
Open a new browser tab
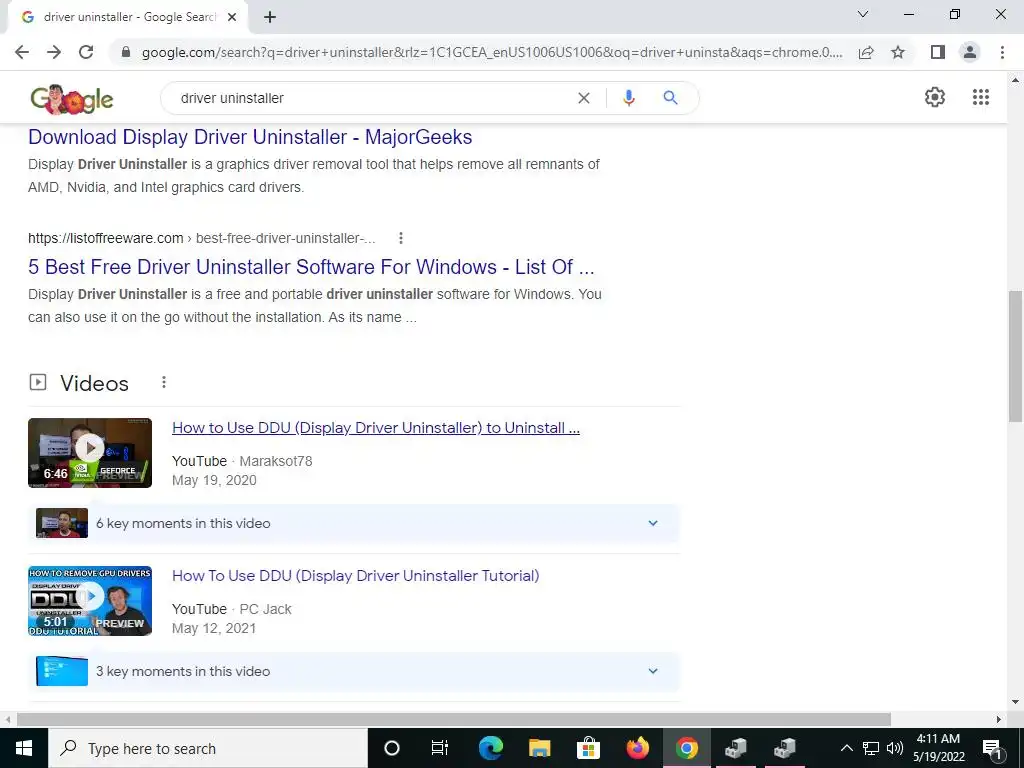tap(270, 17)
